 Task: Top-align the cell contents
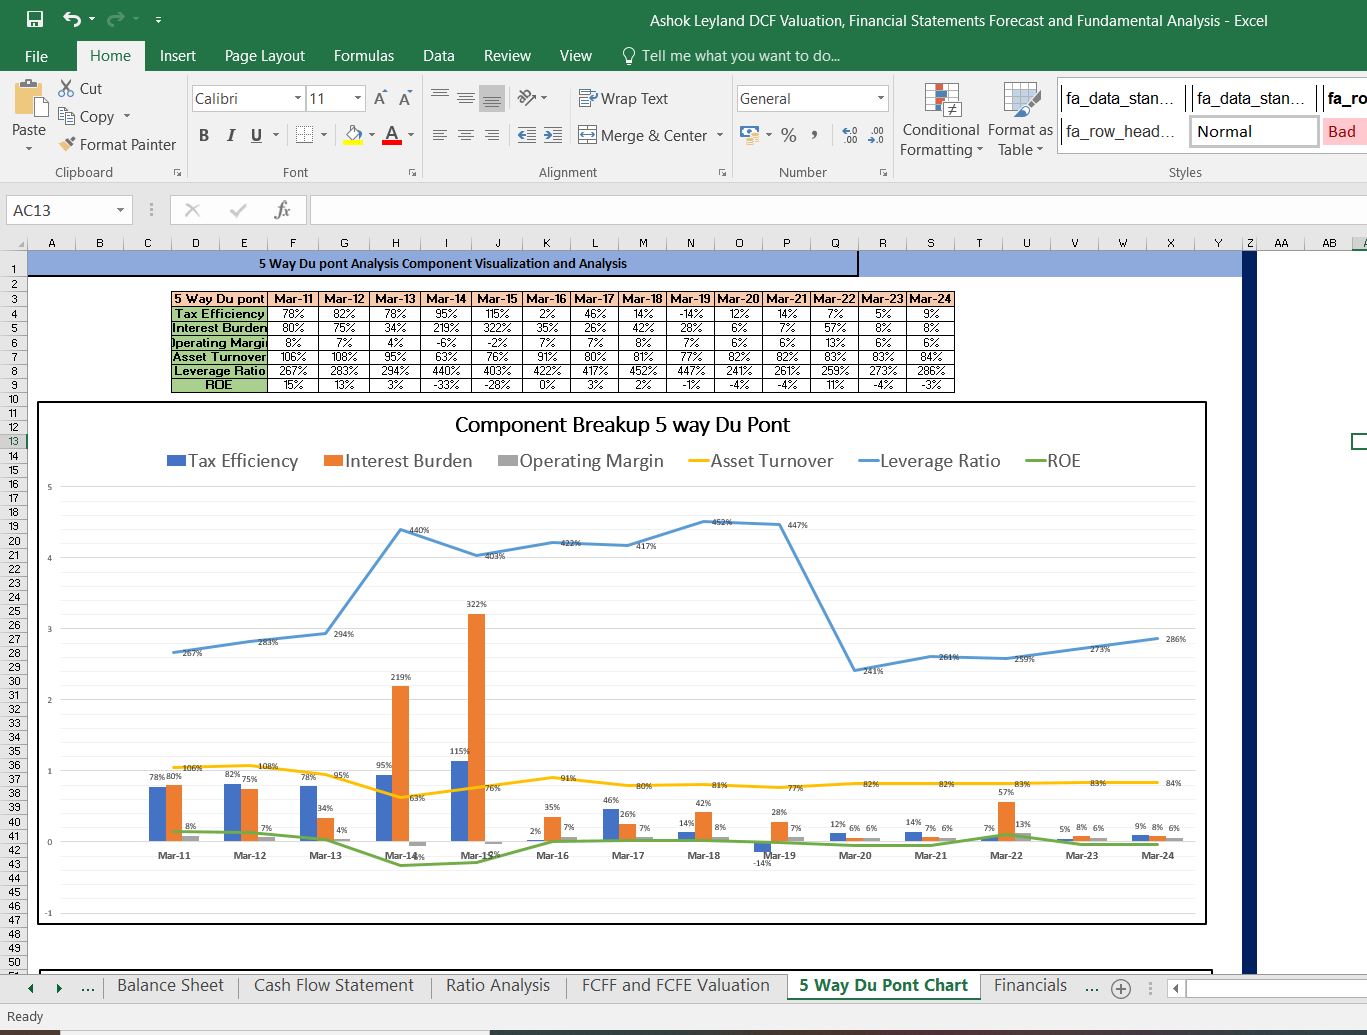[x=440, y=97]
